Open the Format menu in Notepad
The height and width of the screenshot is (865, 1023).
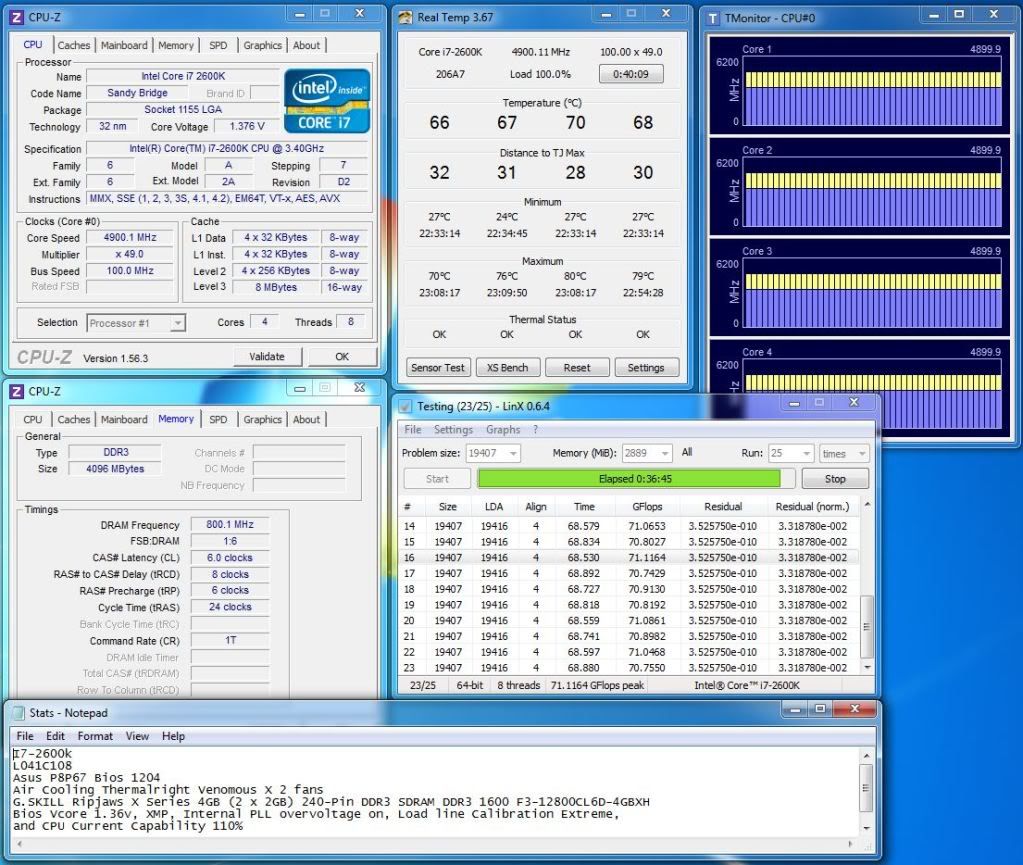pyautogui.click(x=95, y=736)
